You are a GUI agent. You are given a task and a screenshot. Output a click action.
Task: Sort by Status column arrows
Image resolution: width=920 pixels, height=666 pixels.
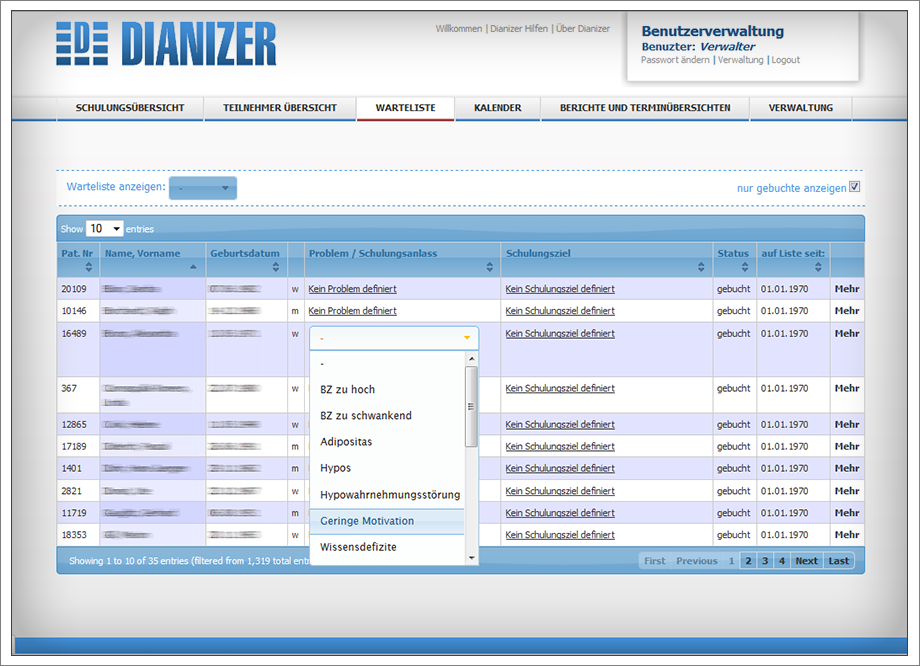(745, 267)
